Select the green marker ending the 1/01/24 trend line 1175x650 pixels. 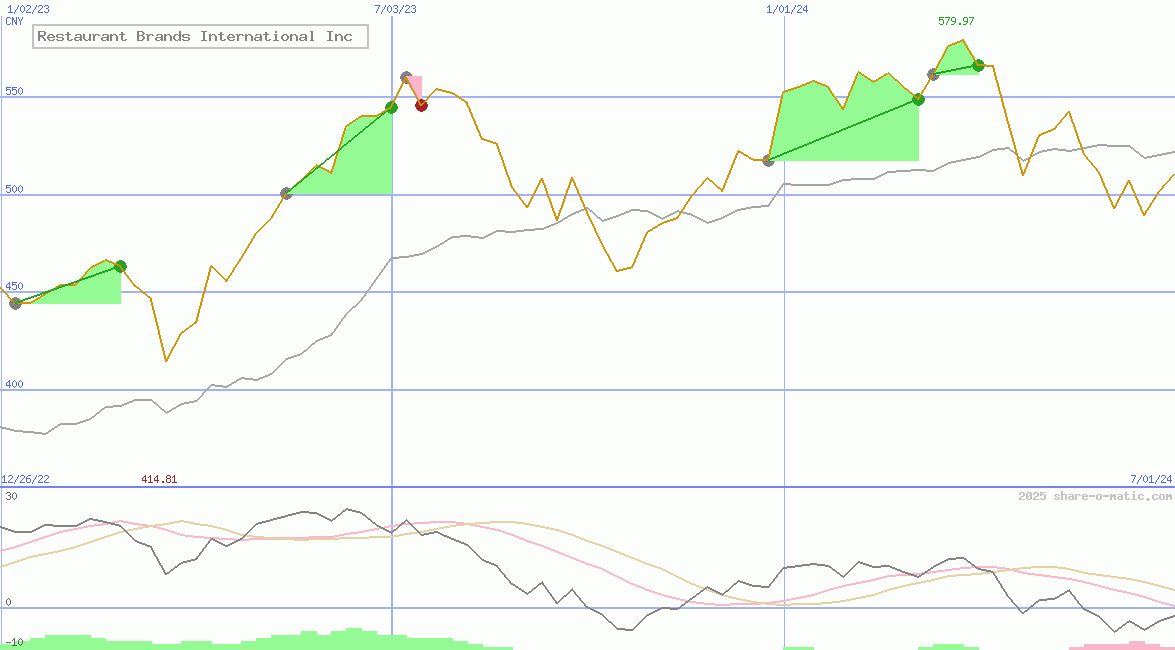click(918, 99)
